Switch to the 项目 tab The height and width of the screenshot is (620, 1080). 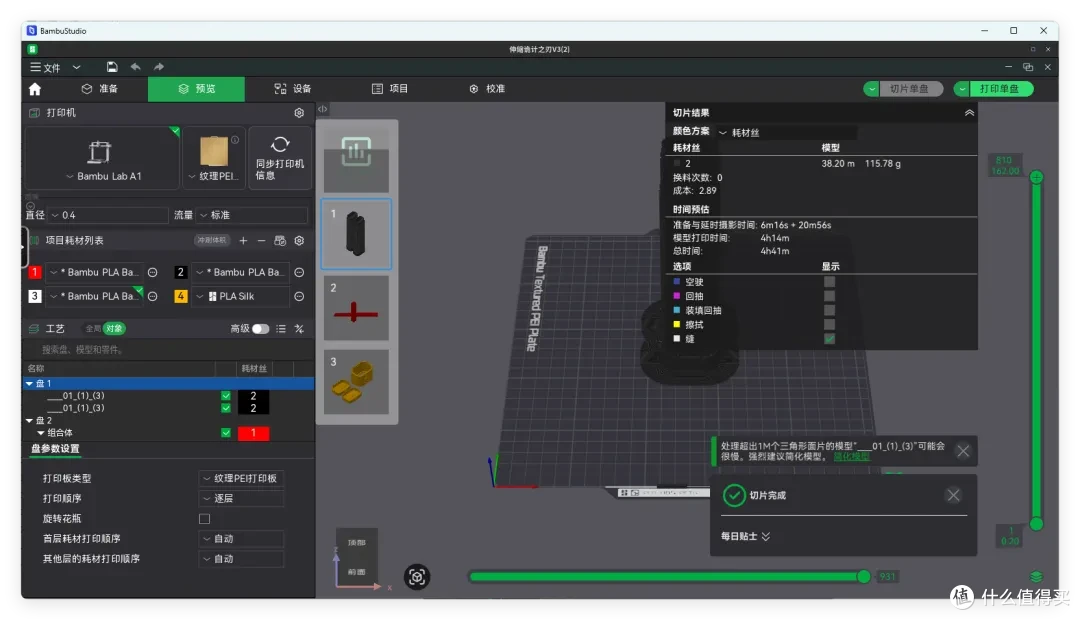390,89
